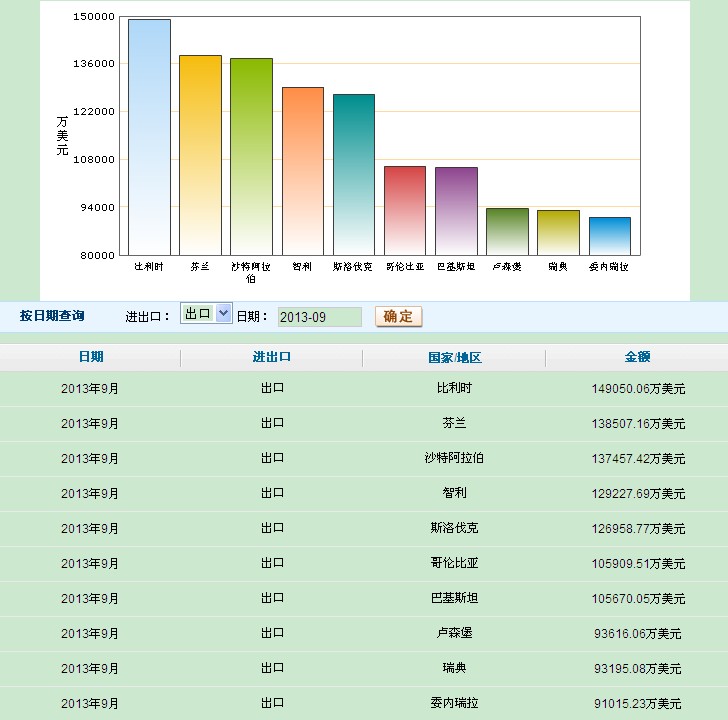Click the orange 智利 chart bar
The width and height of the screenshot is (728, 720).
[303, 171]
